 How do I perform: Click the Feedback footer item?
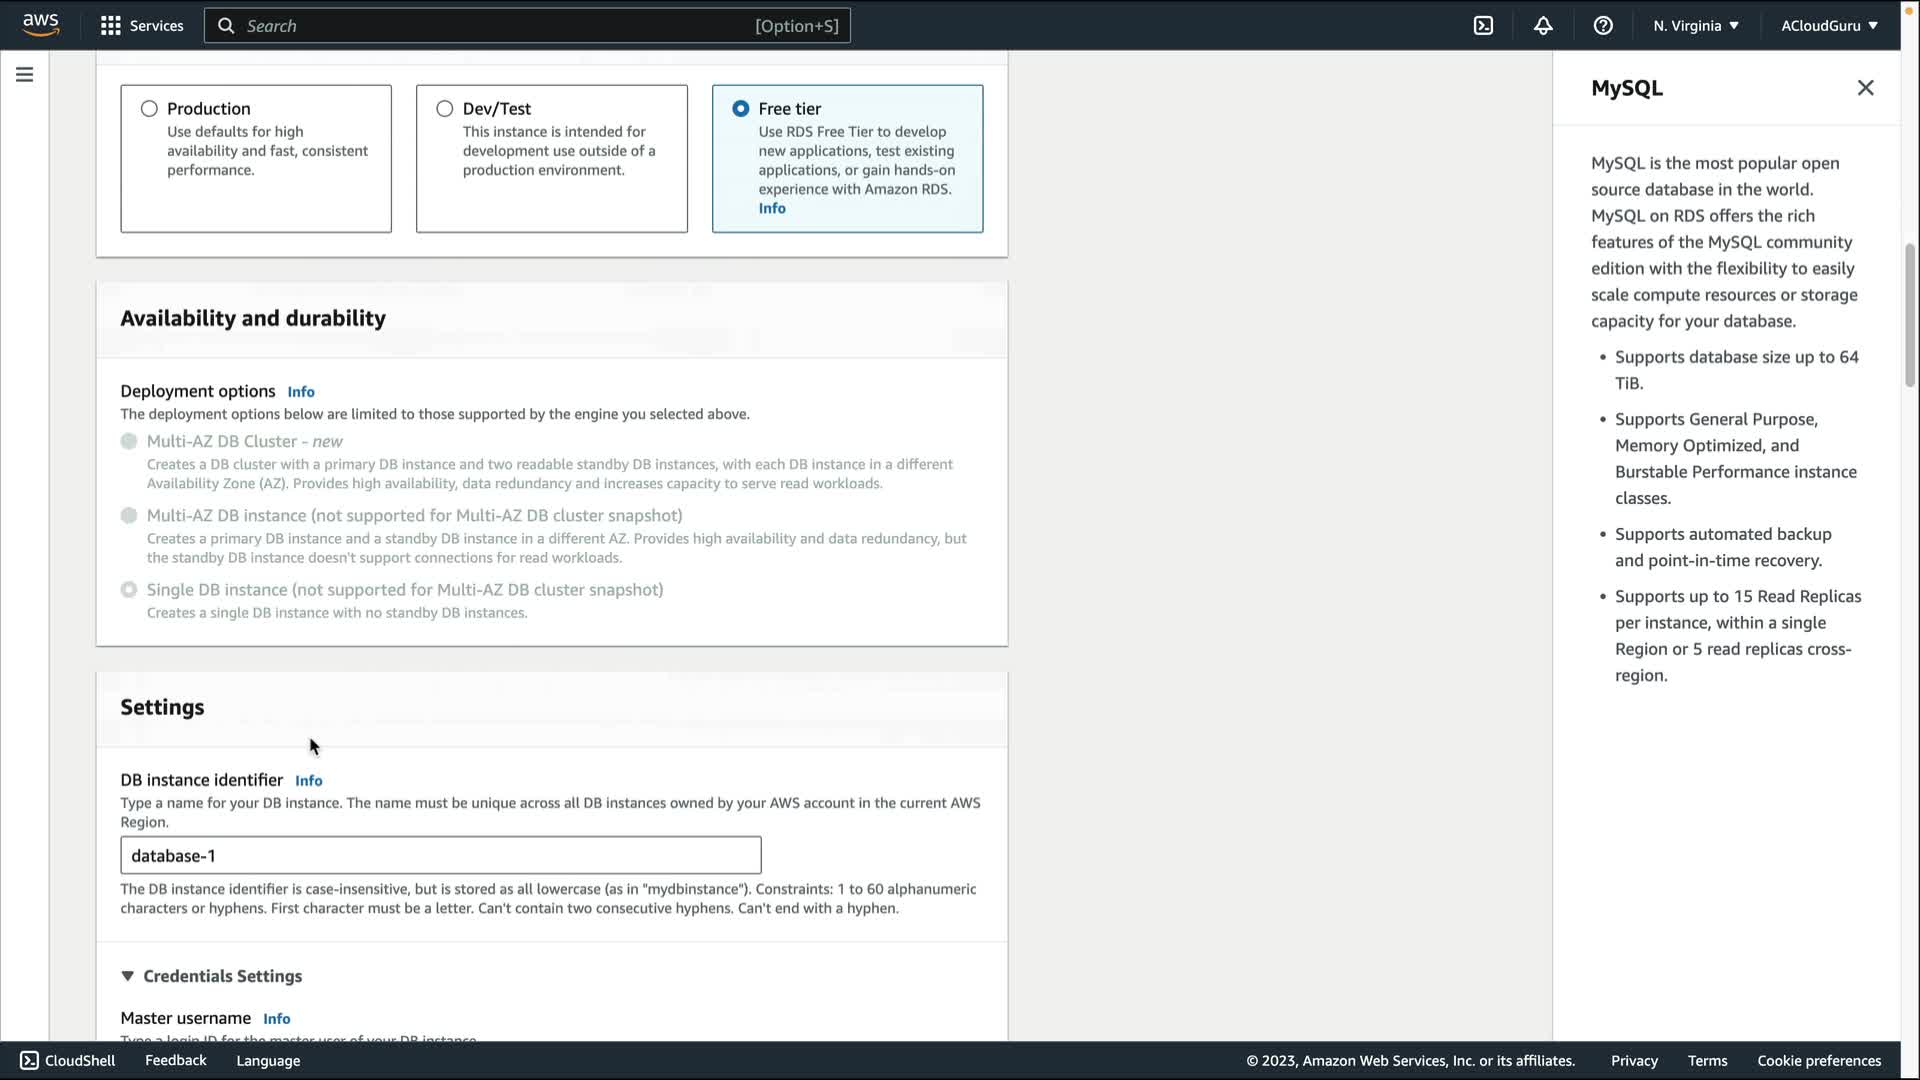[x=176, y=1060]
